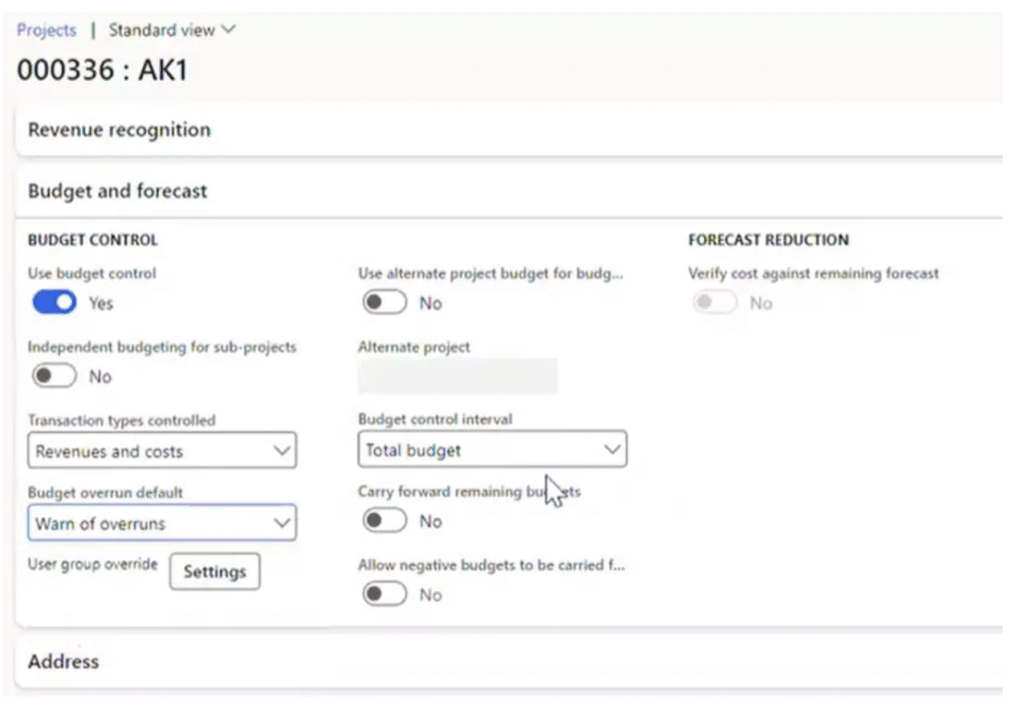
Task: Expand the Revenue recognition section
Action: click(x=120, y=129)
